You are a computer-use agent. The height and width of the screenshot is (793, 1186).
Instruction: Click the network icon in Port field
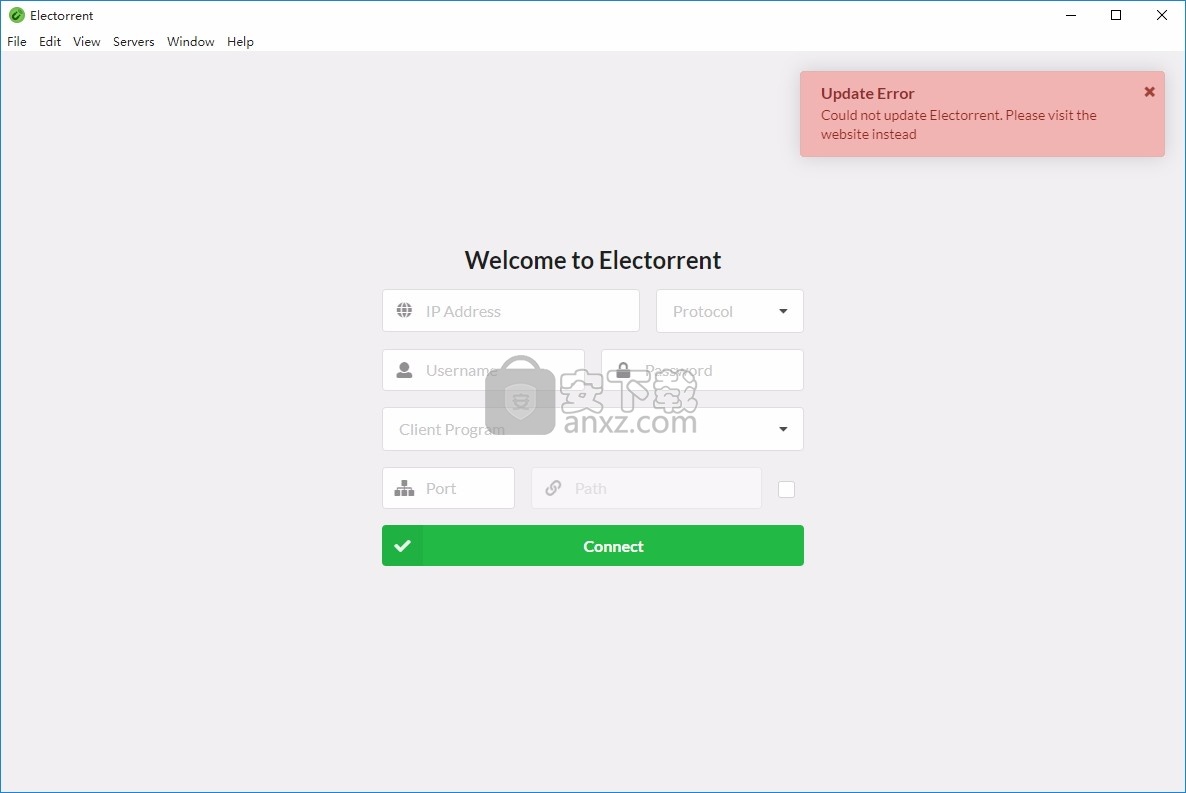[405, 488]
